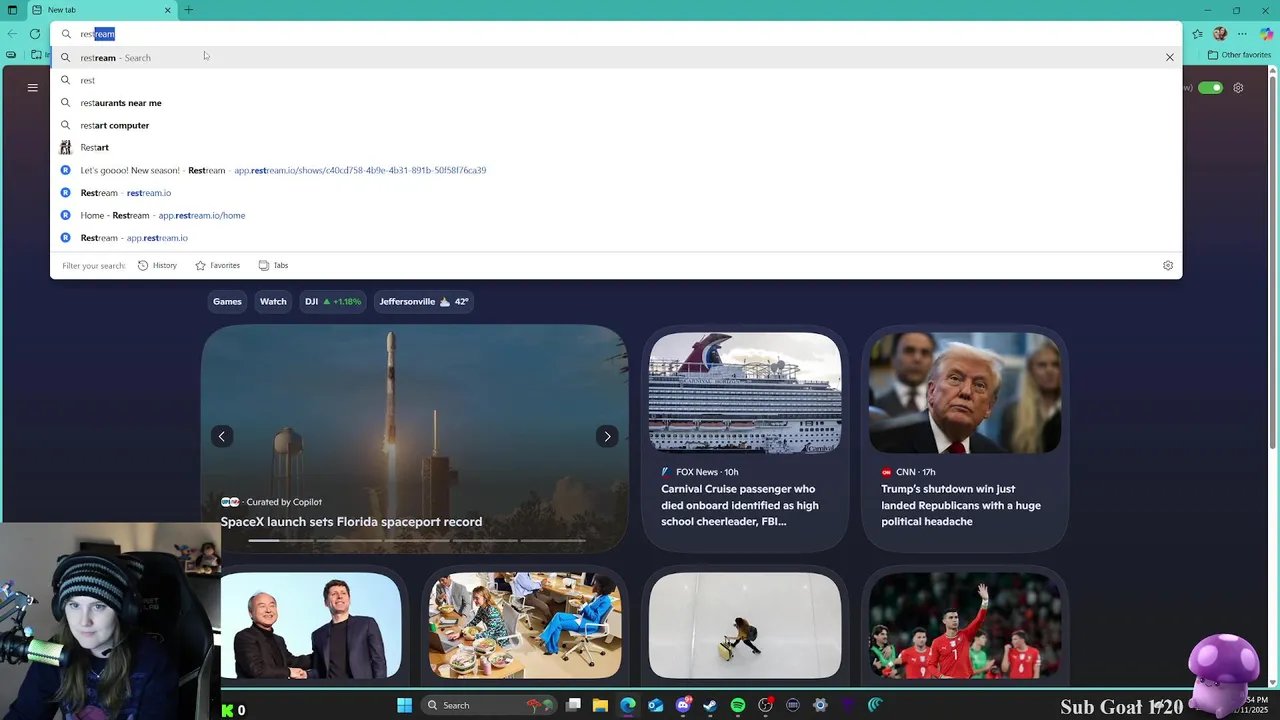
Task: Select the "restream - Search" suggestion
Action: [615, 57]
